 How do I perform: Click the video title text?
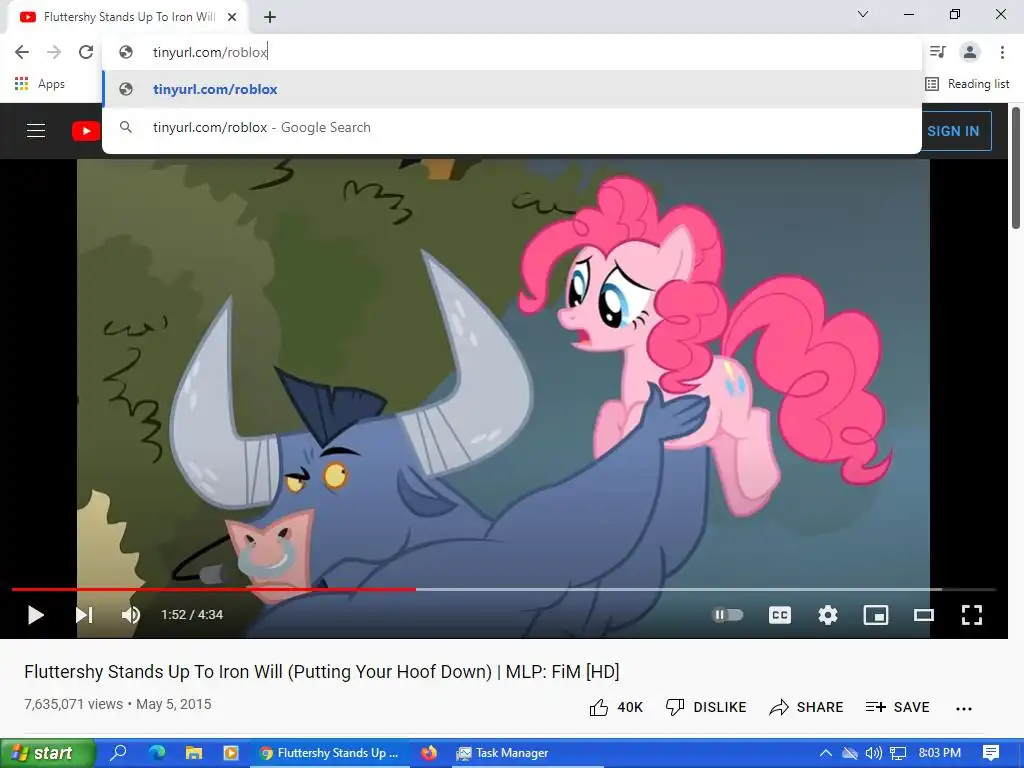pyautogui.click(x=321, y=671)
